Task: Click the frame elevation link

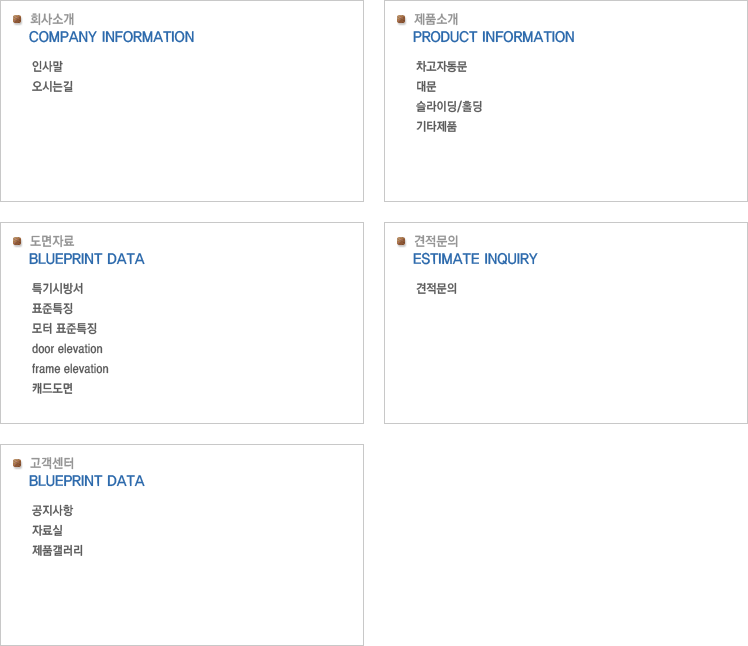Action: 70,369
